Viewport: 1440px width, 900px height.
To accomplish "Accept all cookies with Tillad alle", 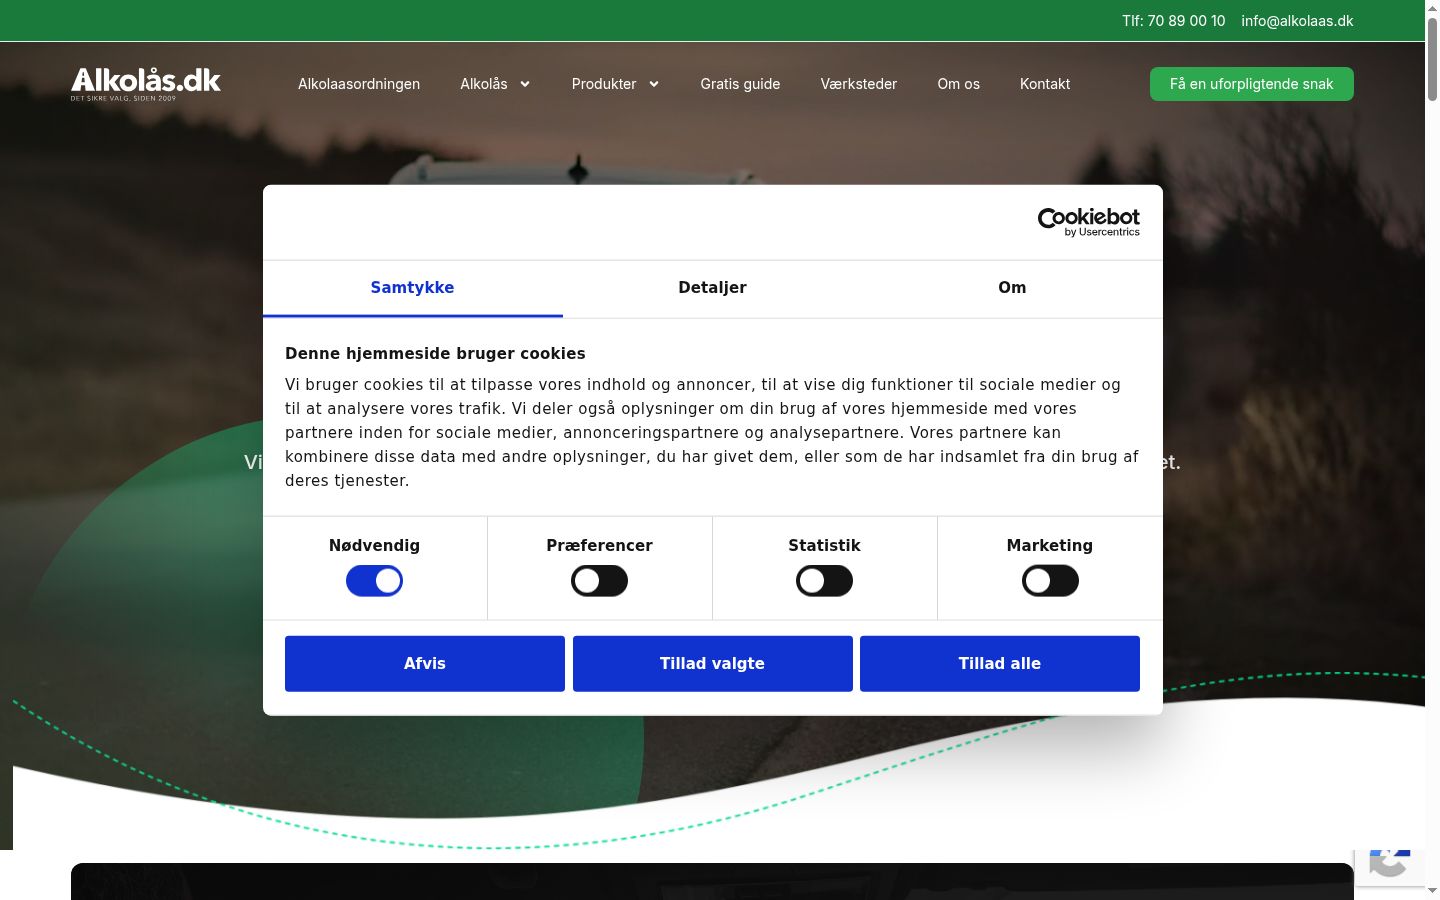I will (1000, 664).
